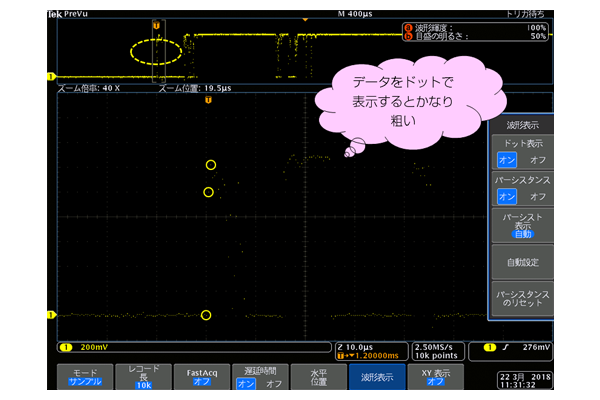Open the パーシスト表示 自動 setting
Viewport: 600px width, 400px height.
(x=522, y=225)
